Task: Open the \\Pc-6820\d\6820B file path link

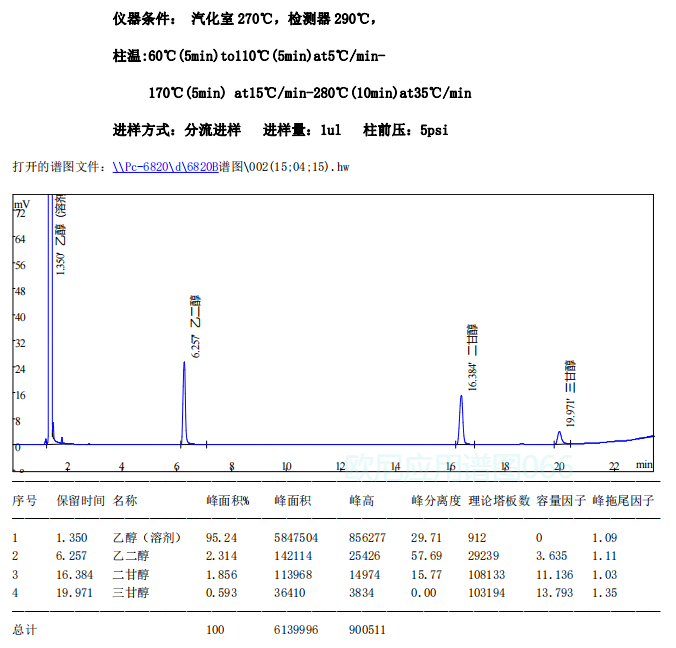Action: point(165,167)
